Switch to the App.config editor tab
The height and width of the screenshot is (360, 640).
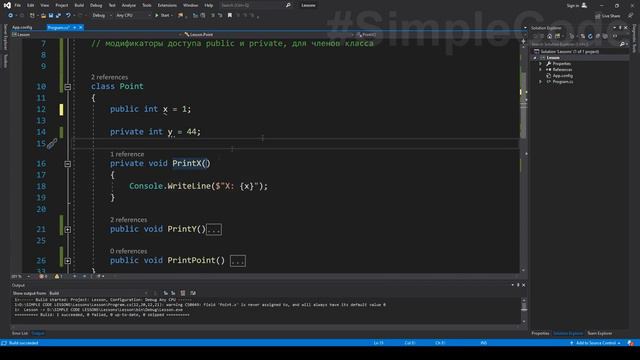click(22, 27)
